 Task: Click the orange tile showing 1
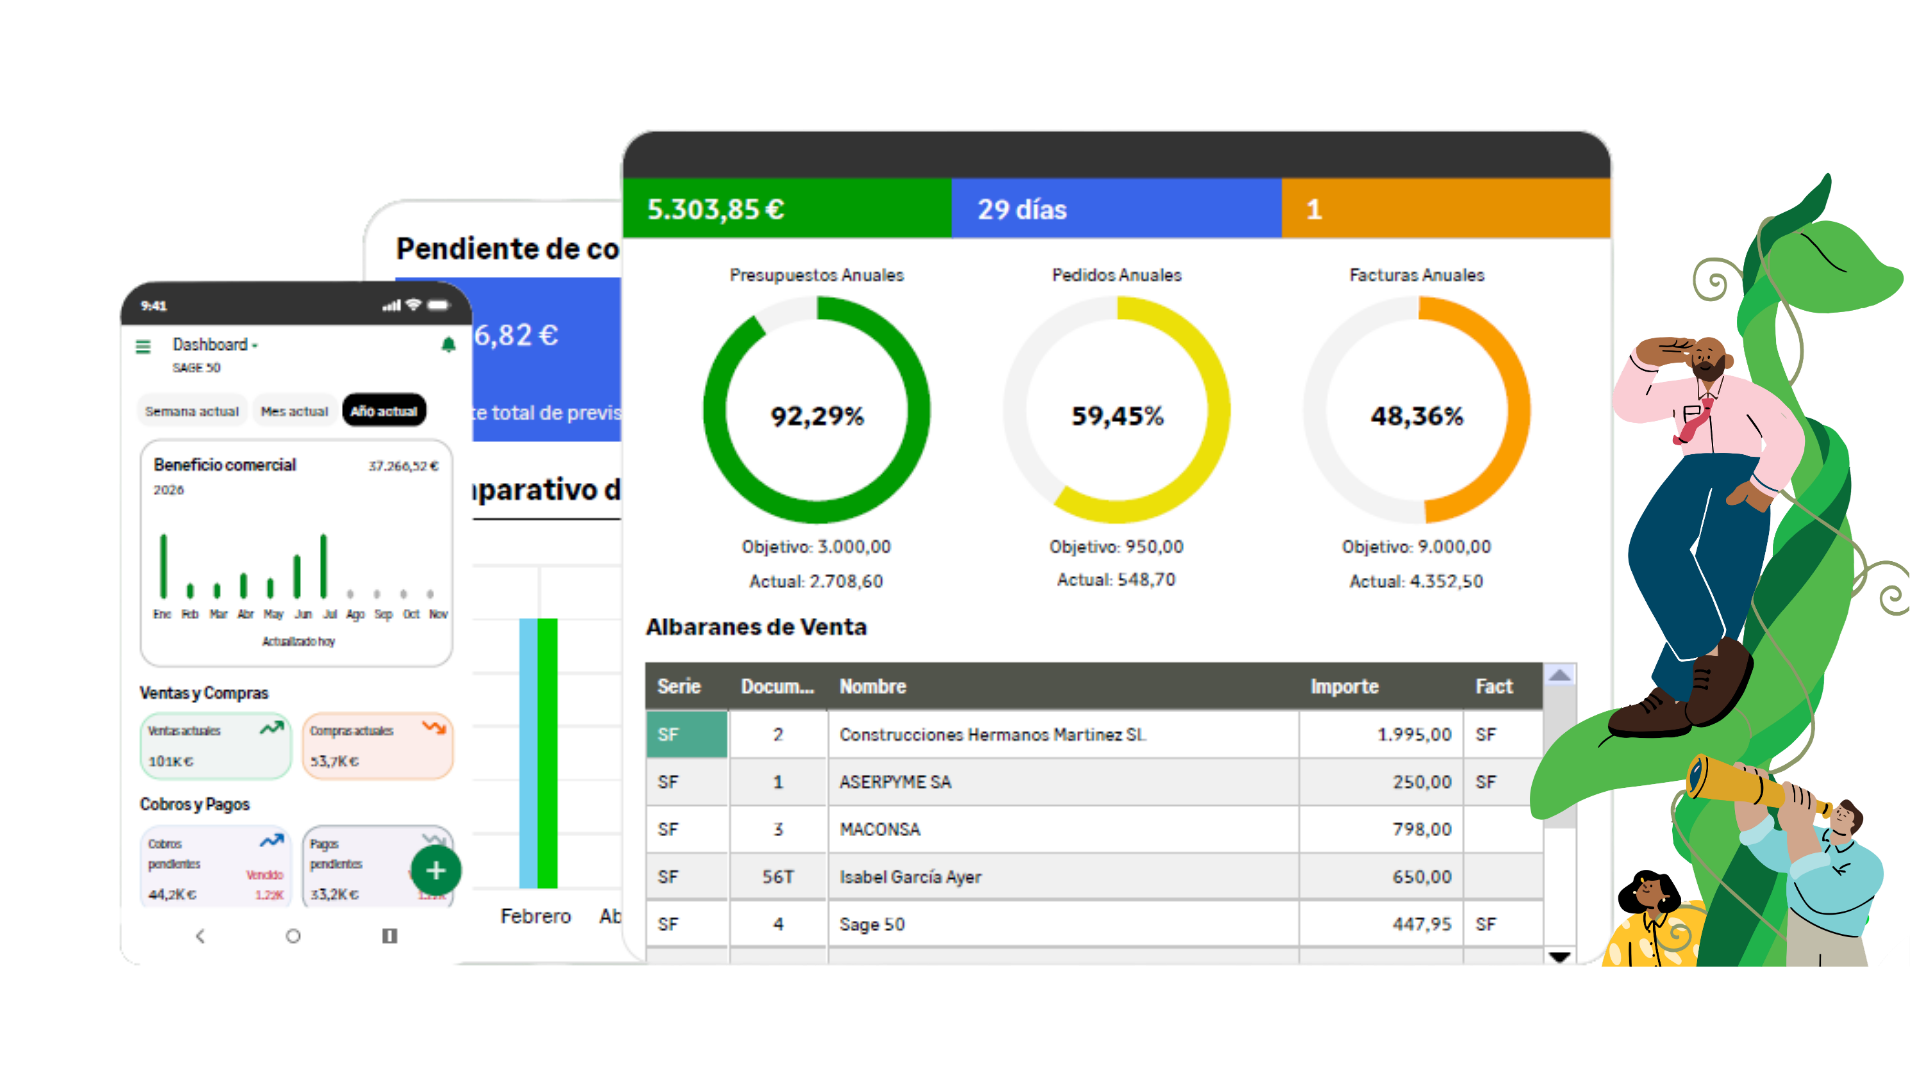1446,209
